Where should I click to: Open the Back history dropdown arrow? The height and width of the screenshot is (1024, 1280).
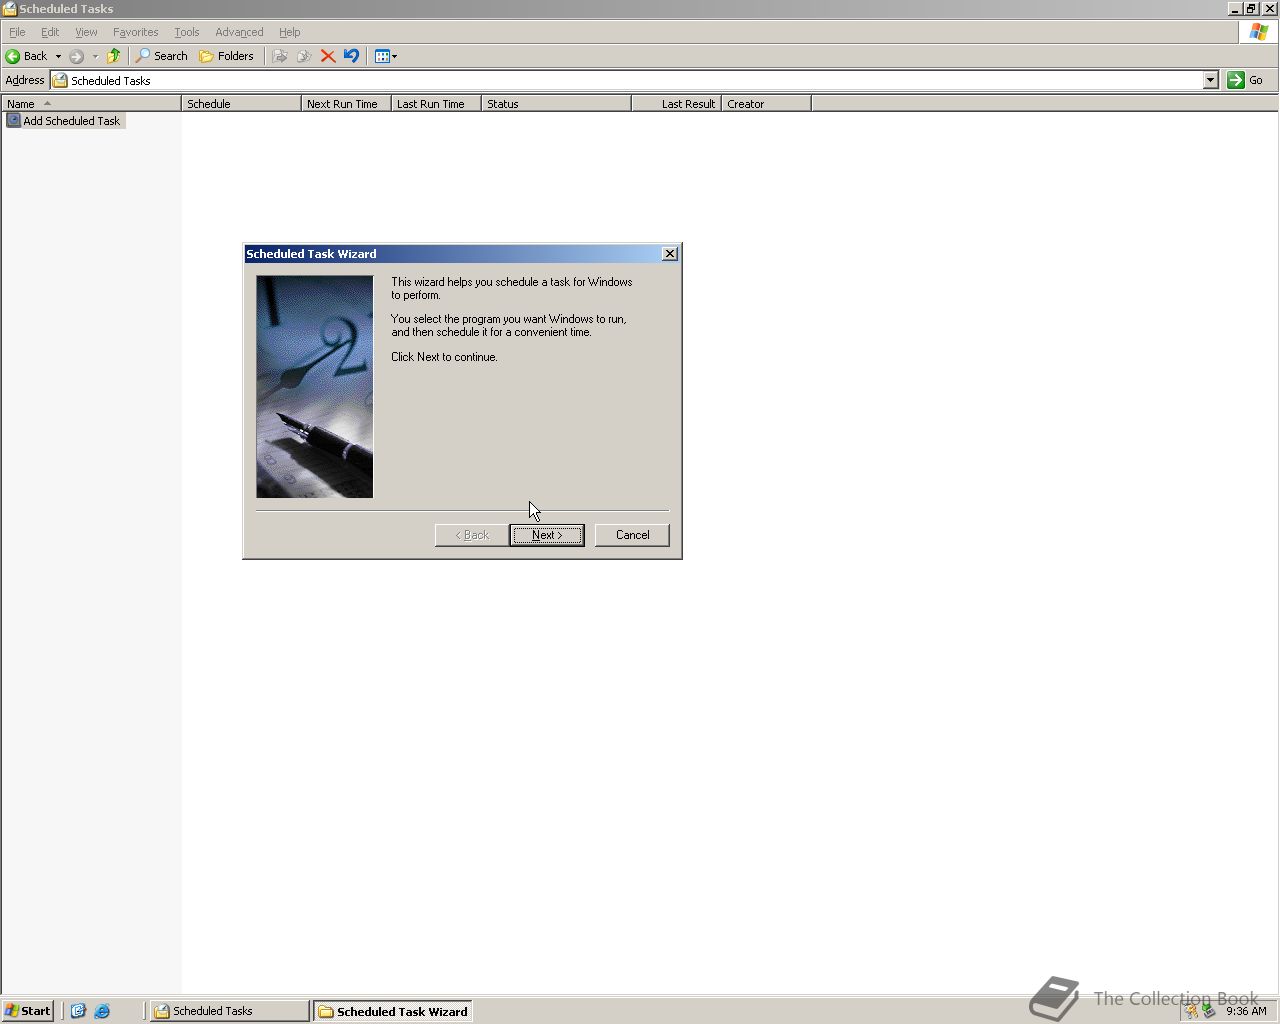click(x=58, y=56)
